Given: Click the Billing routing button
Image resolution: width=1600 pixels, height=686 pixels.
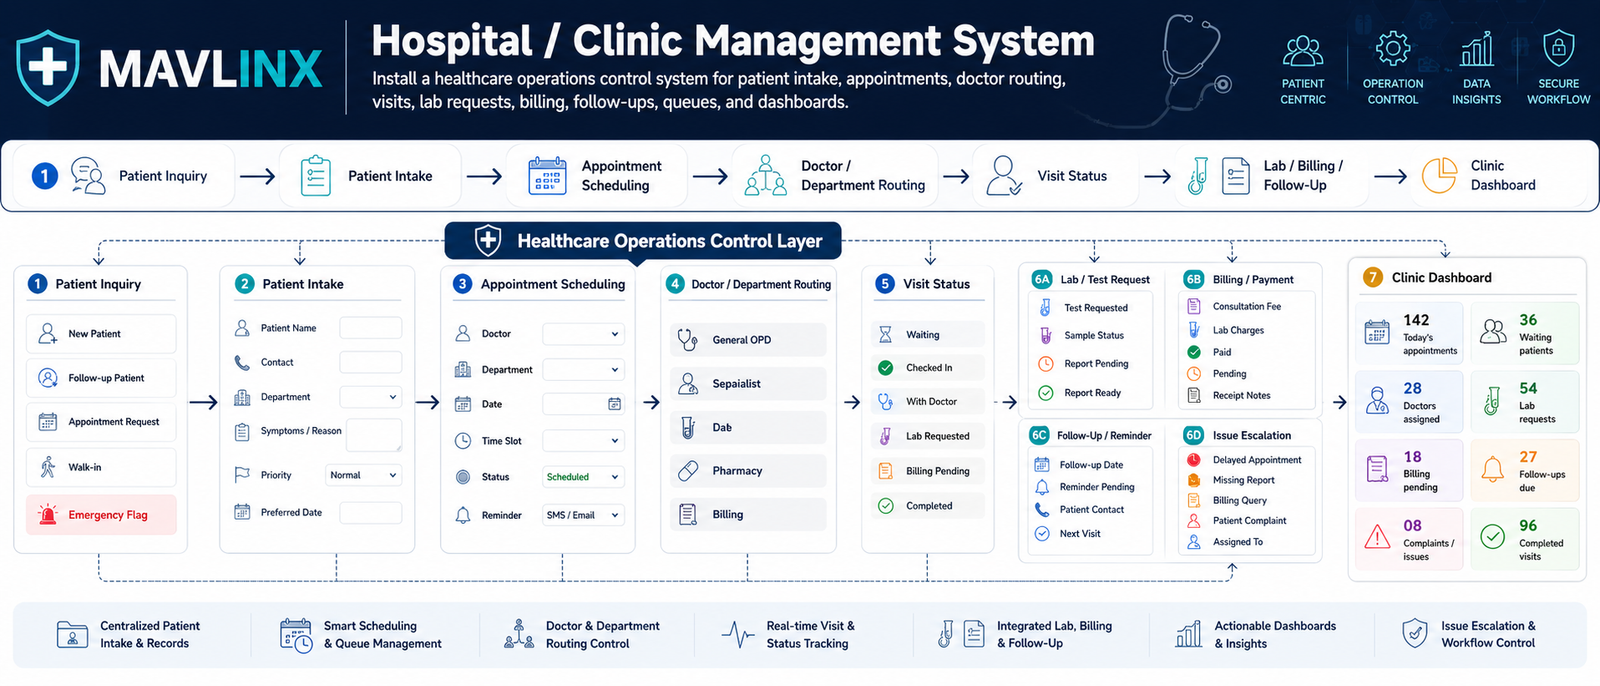Looking at the screenshot, I should pyautogui.click(x=748, y=515).
